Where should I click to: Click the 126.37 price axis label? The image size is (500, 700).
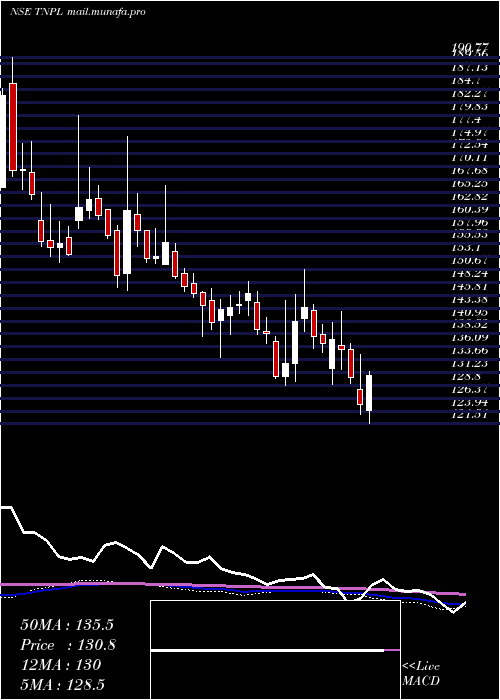(469, 390)
